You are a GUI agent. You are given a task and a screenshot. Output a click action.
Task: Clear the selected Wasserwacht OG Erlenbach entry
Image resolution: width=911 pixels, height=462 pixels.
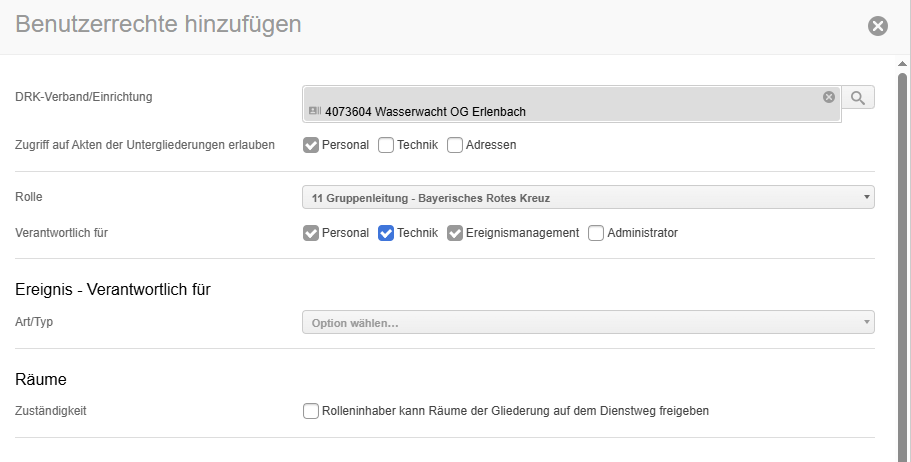(828, 97)
